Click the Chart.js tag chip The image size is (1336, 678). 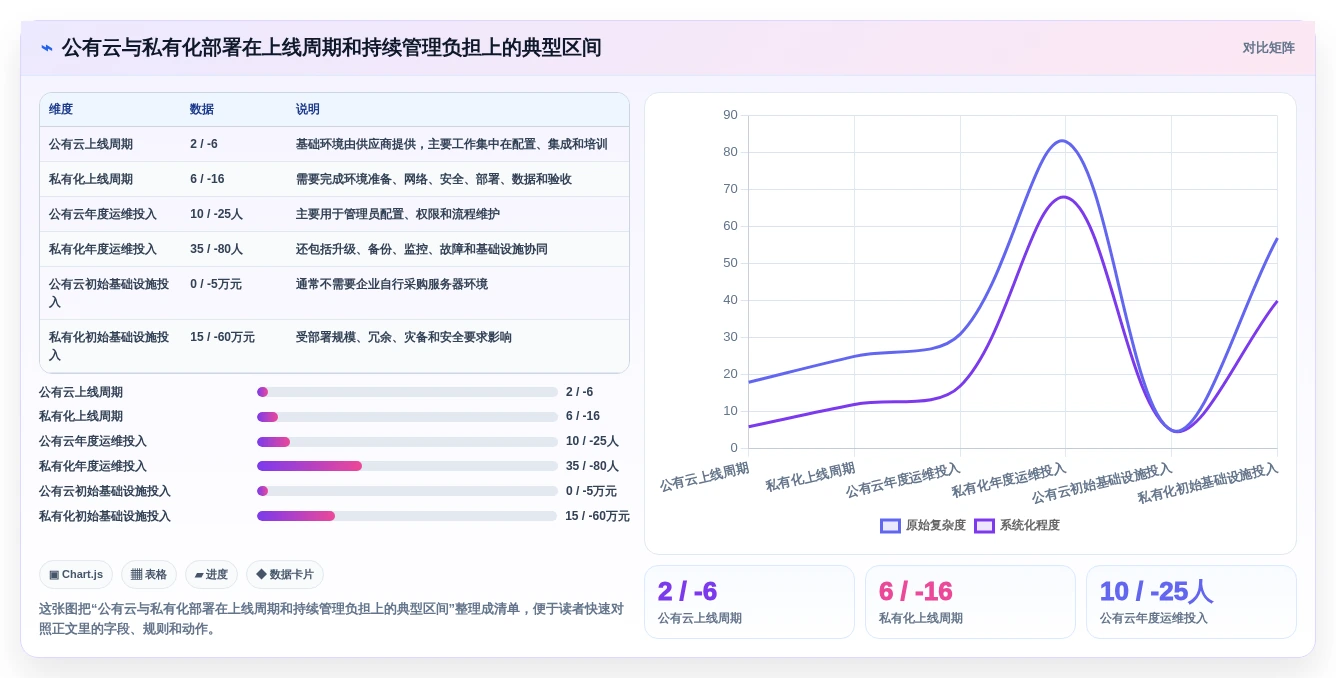coord(76,574)
